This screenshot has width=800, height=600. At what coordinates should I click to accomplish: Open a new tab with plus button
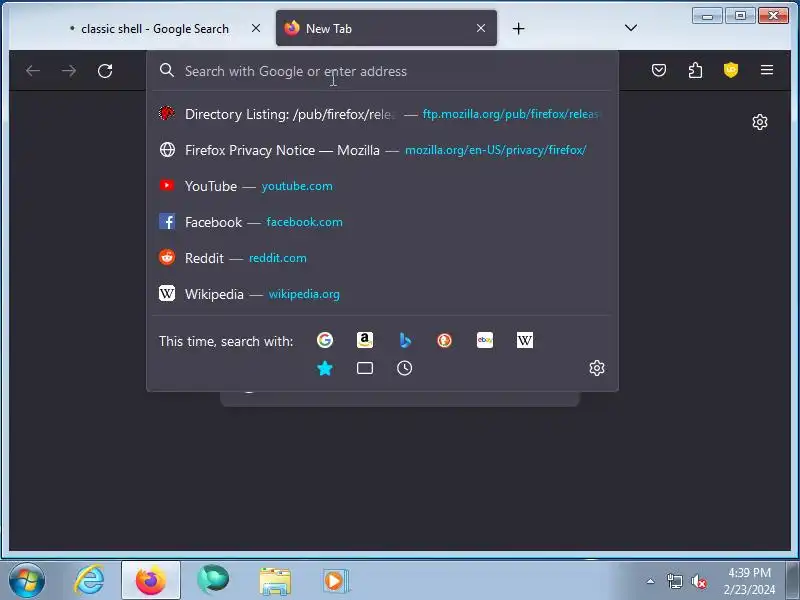coord(518,29)
